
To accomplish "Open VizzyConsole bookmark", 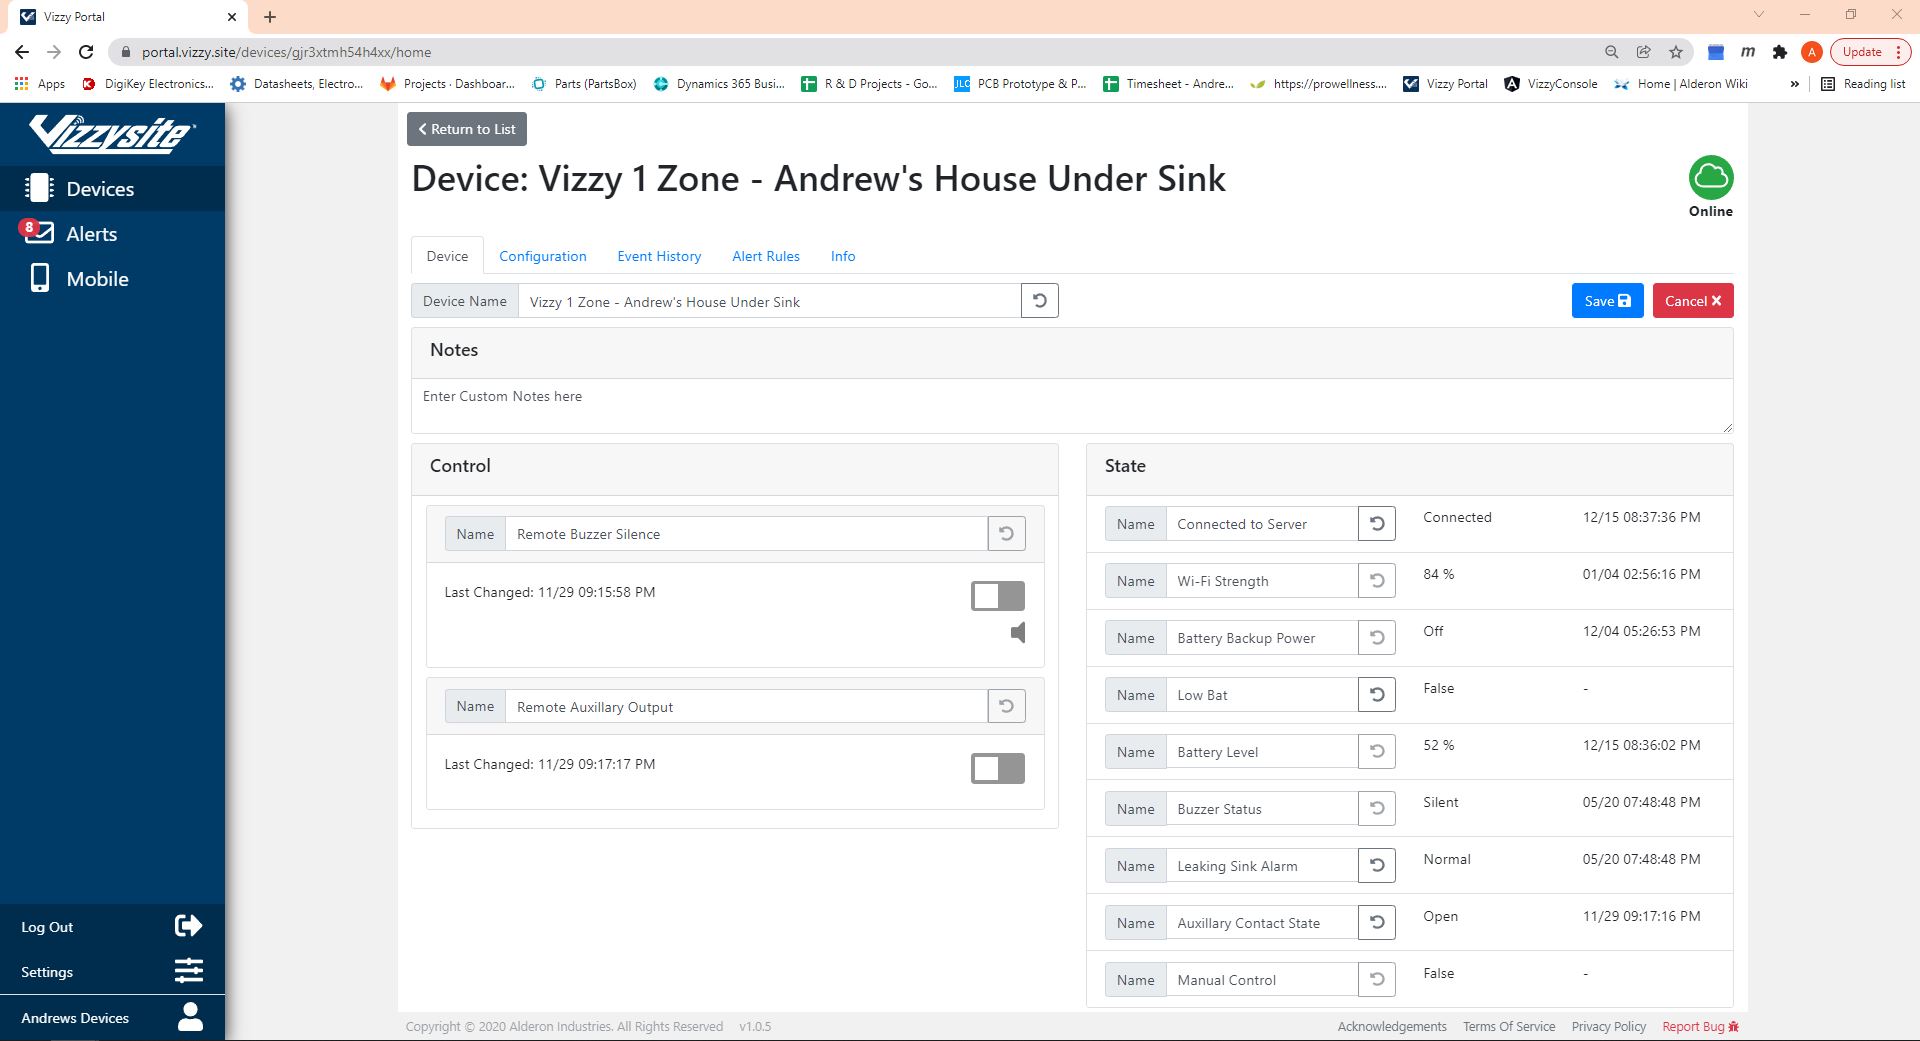I will point(1551,84).
